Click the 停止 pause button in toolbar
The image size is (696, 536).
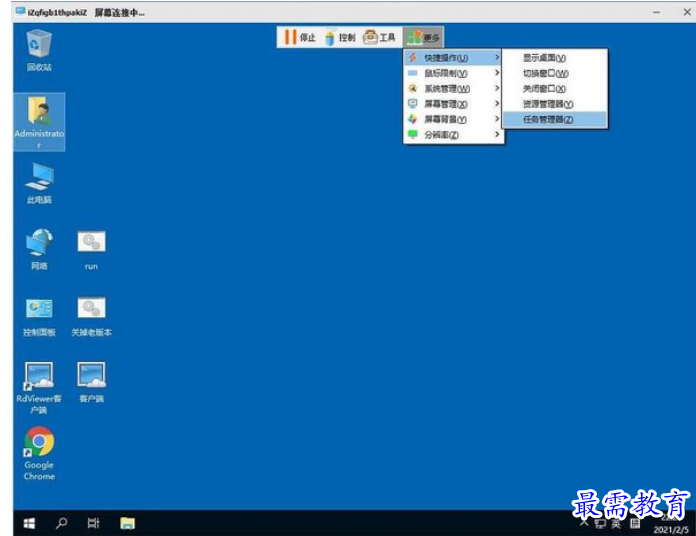coord(300,37)
